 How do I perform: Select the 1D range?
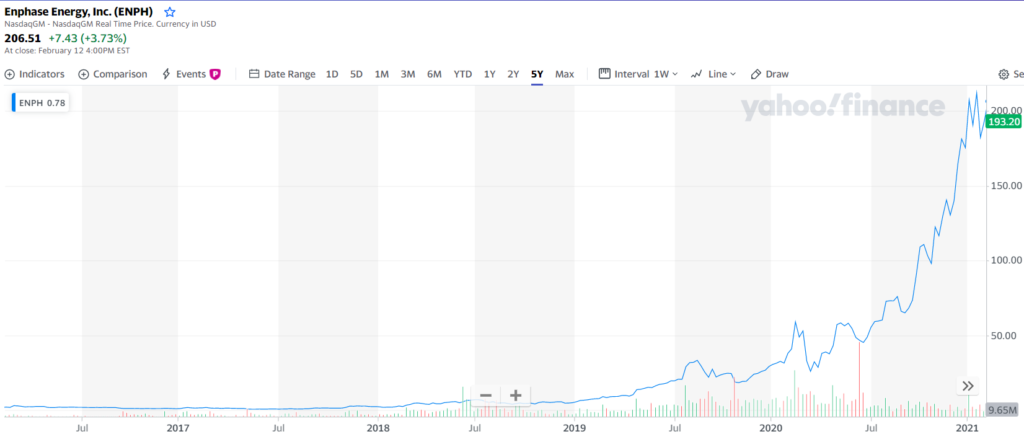click(332, 74)
